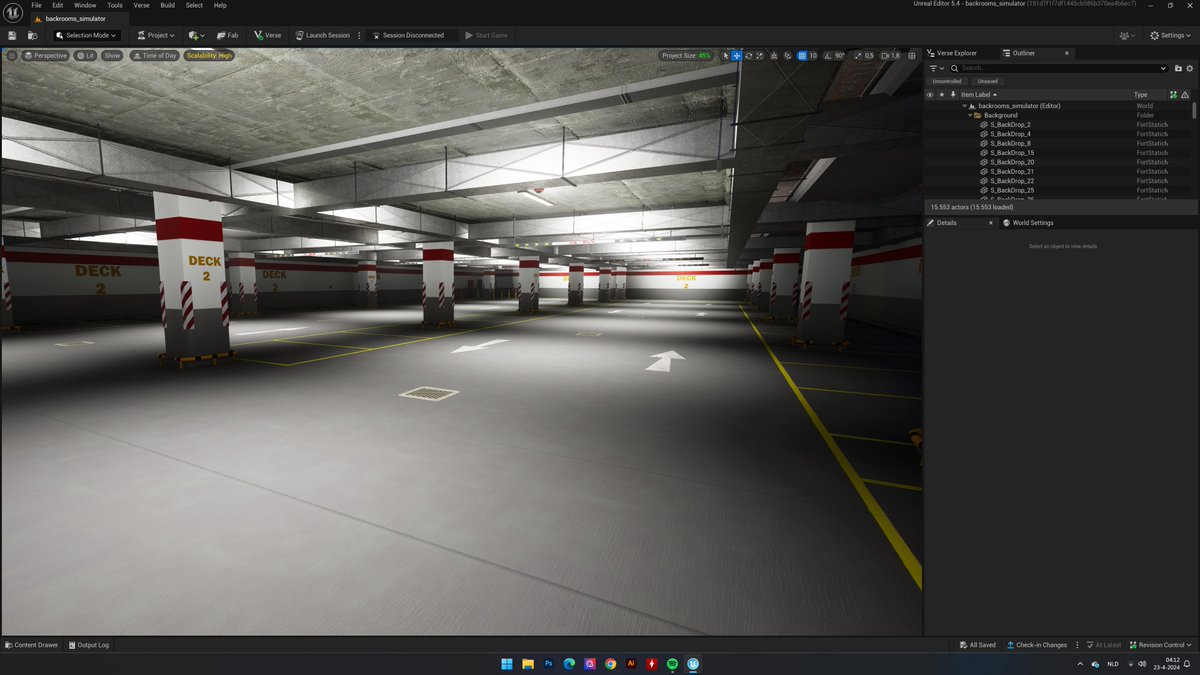Toggle world/local coordinate system icon
1200x675 pixels.
coord(774,56)
